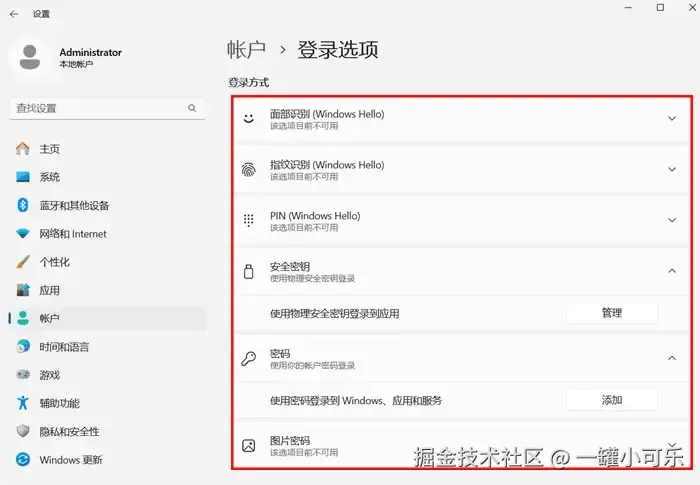The height and width of the screenshot is (485, 700).
Task: Click 指纹识别 (Windows Hello) title
Action: click(327, 165)
